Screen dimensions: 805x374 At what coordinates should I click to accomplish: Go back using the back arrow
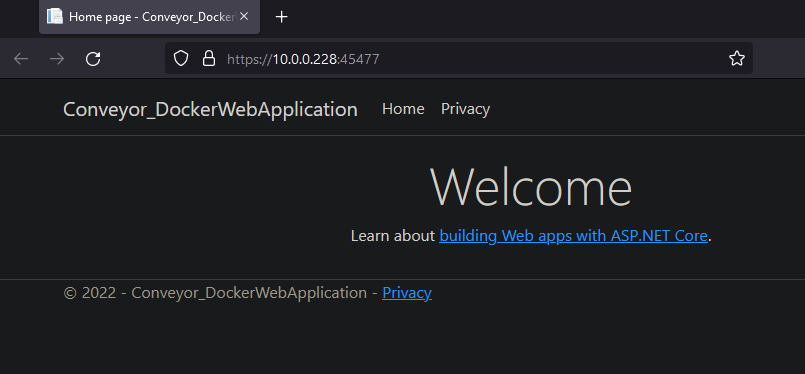pos(21,59)
